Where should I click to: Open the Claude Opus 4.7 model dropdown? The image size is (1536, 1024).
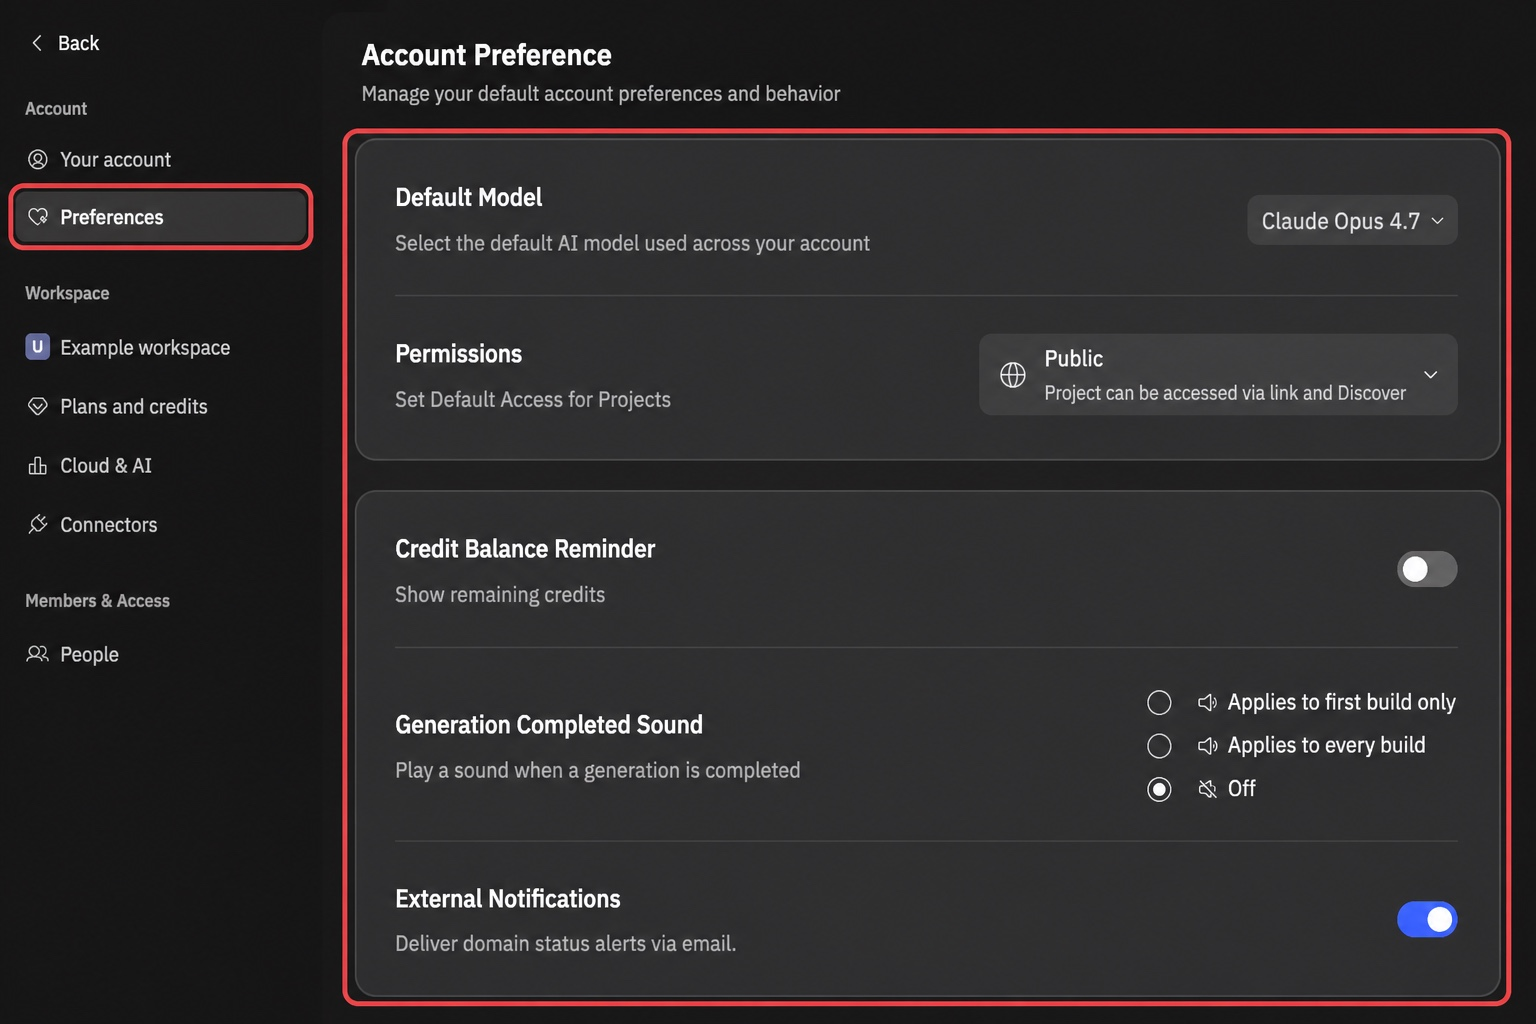click(x=1352, y=220)
